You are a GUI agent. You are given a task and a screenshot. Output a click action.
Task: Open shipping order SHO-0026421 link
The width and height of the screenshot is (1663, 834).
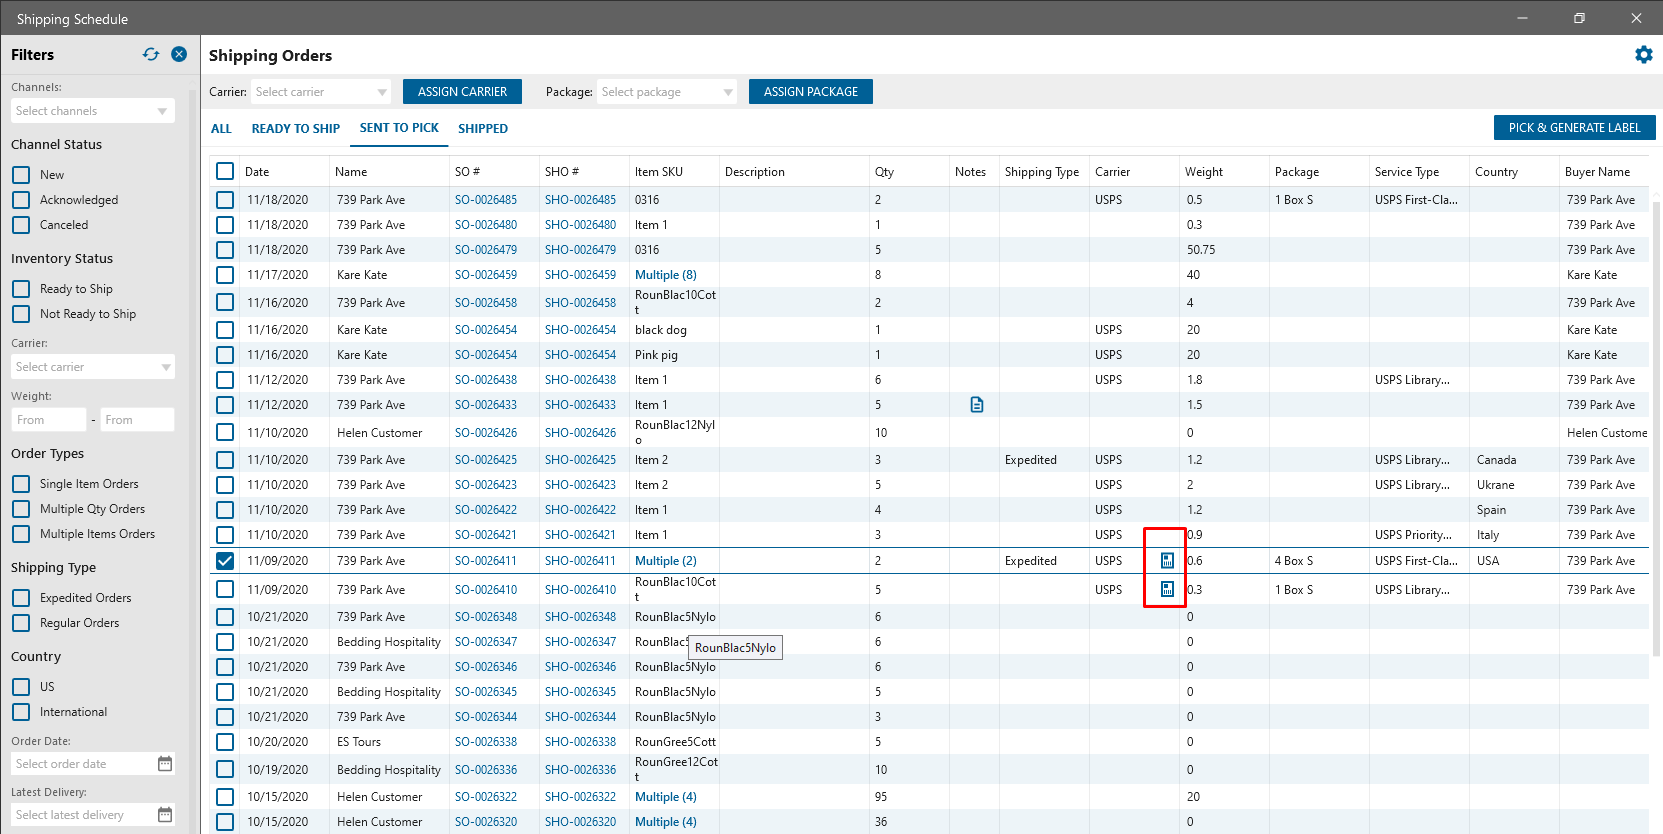[580, 535]
